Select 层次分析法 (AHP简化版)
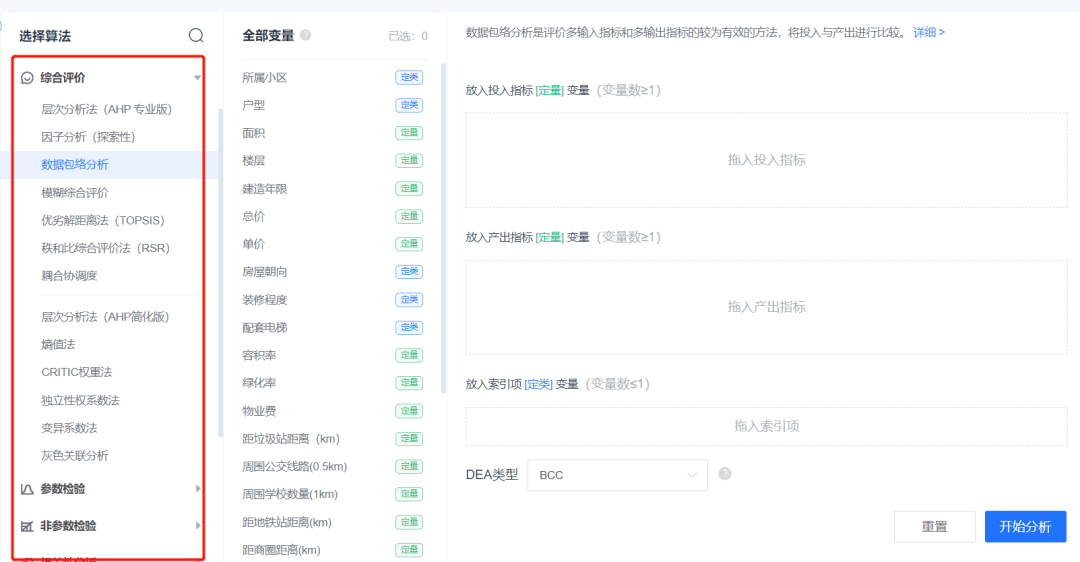 point(105,317)
